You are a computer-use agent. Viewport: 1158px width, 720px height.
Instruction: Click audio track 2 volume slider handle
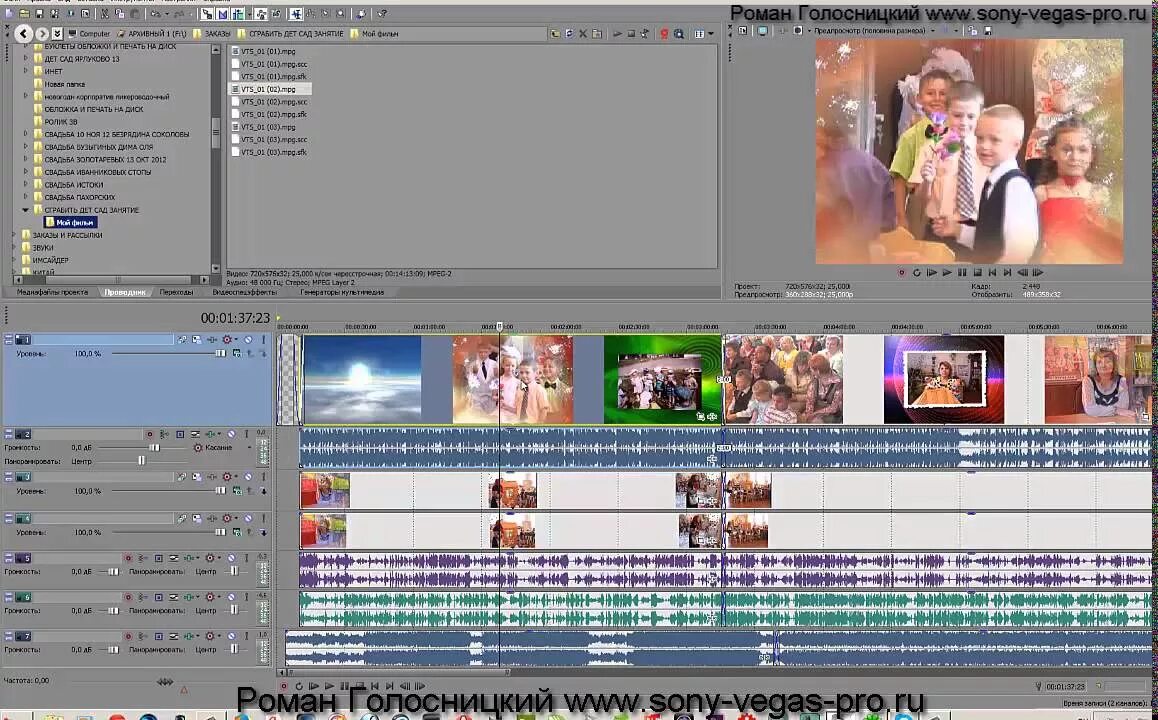154,448
